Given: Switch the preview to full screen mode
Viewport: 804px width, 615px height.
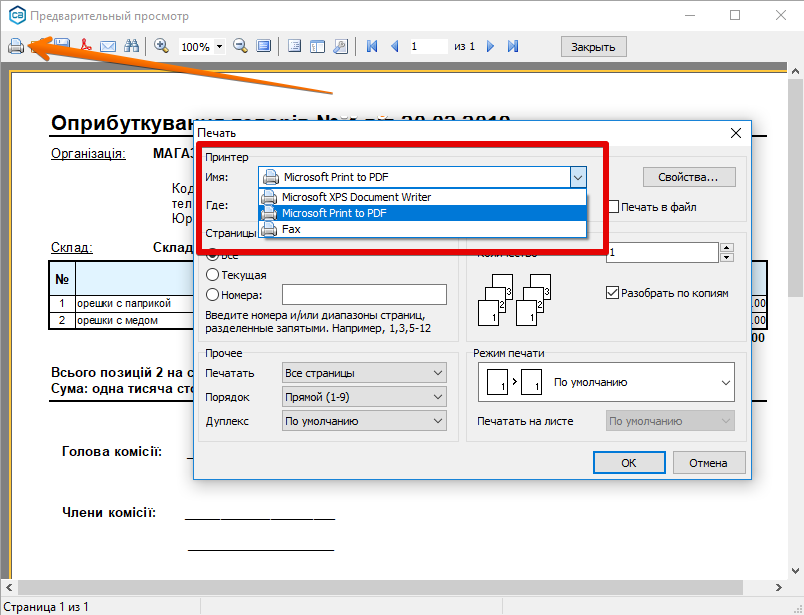Looking at the screenshot, I should click(264, 46).
